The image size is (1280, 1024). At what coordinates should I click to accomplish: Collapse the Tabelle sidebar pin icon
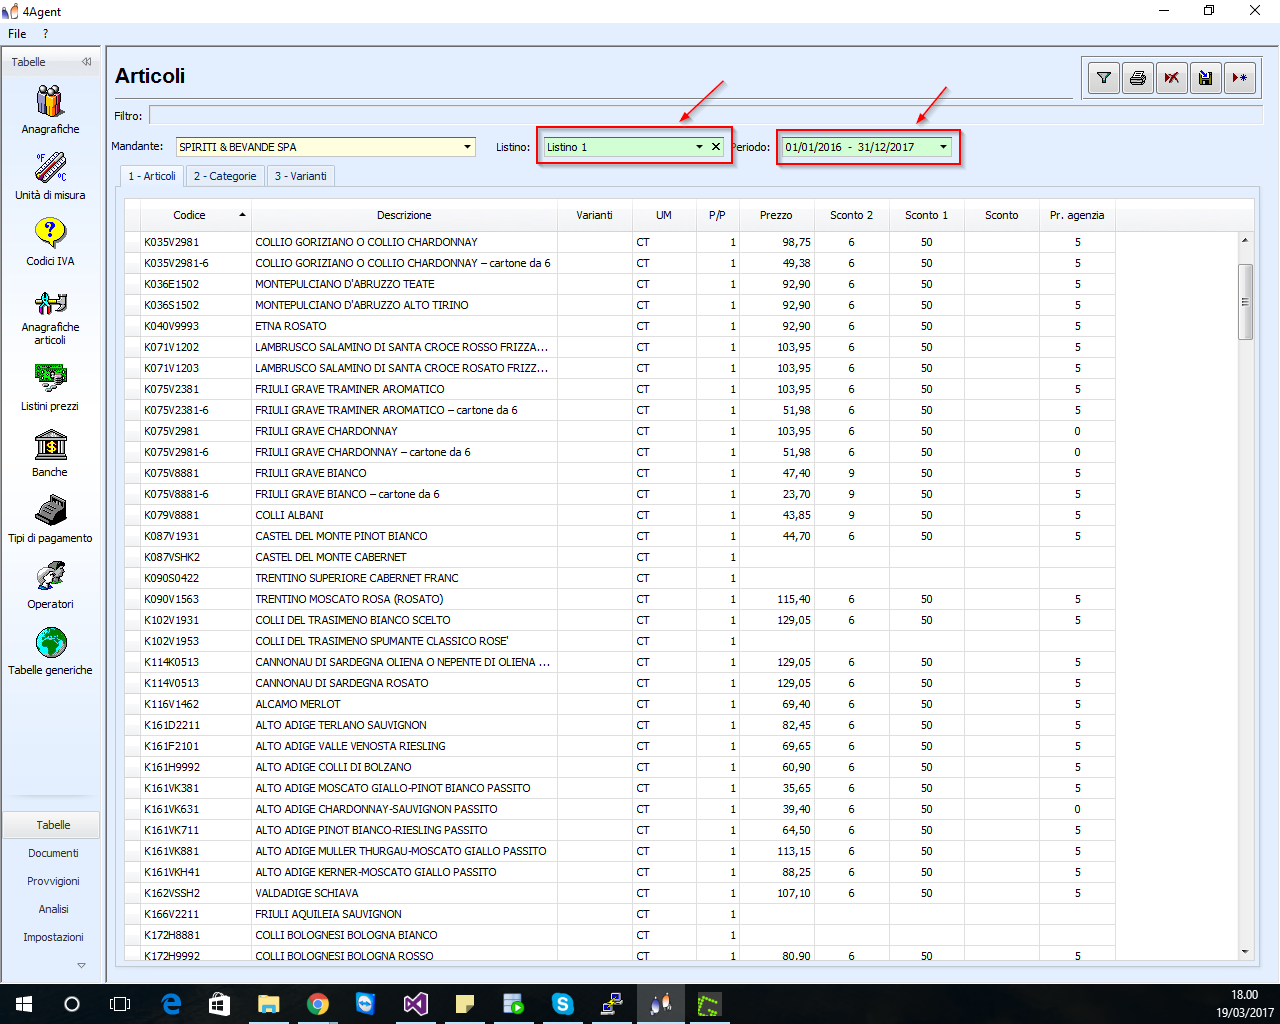(x=87, y=62)
